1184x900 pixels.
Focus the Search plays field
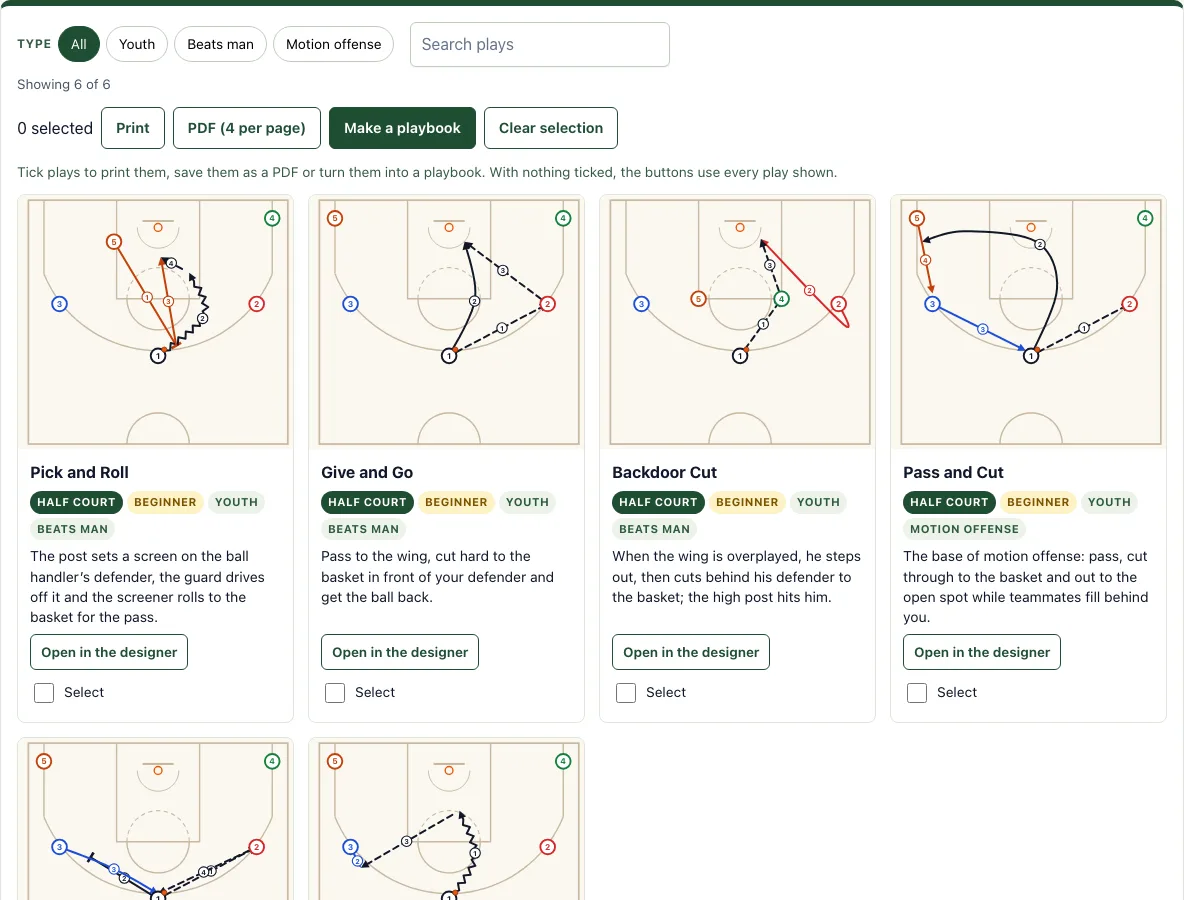click(x=540, y=45)
